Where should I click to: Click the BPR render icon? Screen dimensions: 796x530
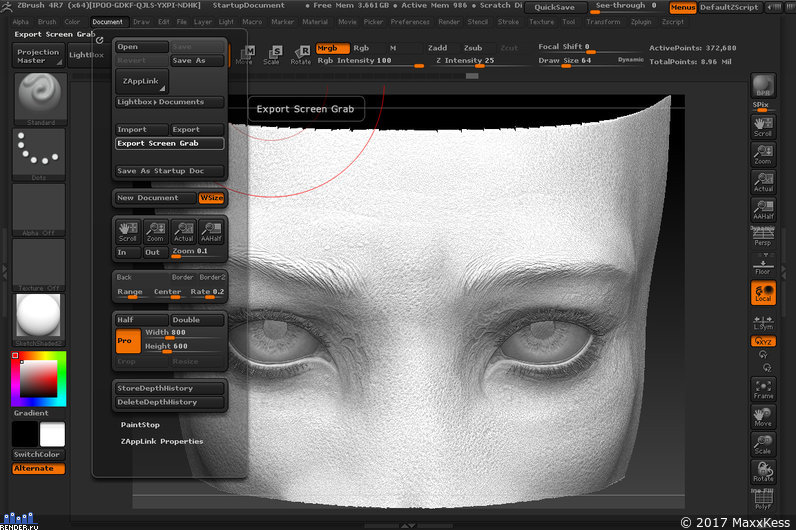[x=763, y=86]
